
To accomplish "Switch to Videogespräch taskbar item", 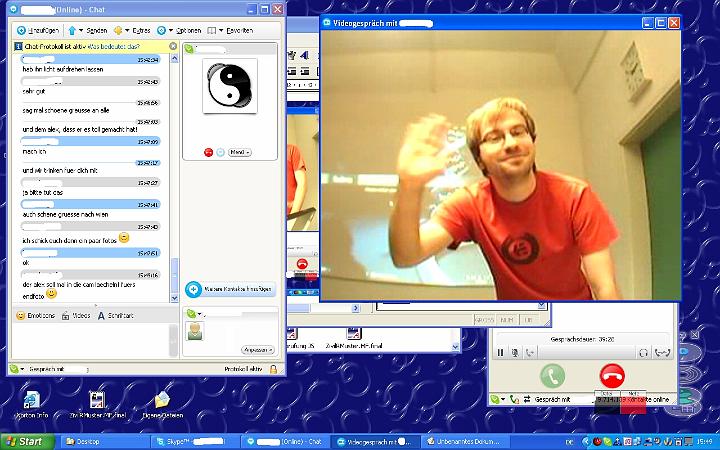I will (x=374, y=442).
